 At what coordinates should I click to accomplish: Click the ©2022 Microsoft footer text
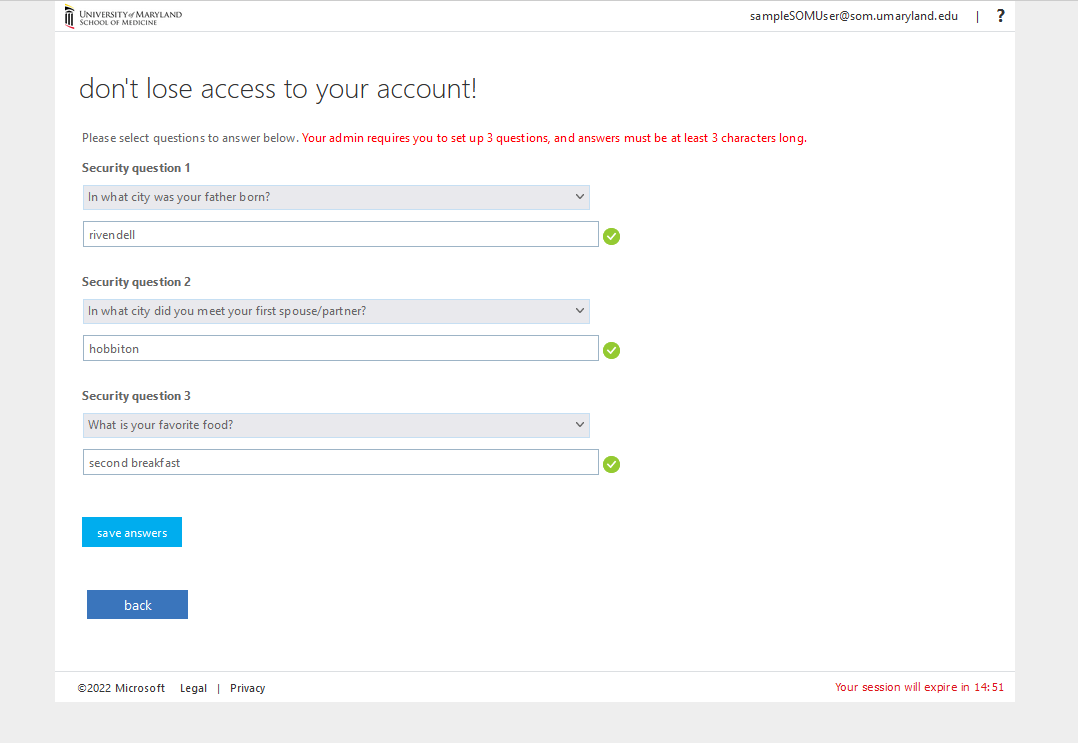click(121, 688)
